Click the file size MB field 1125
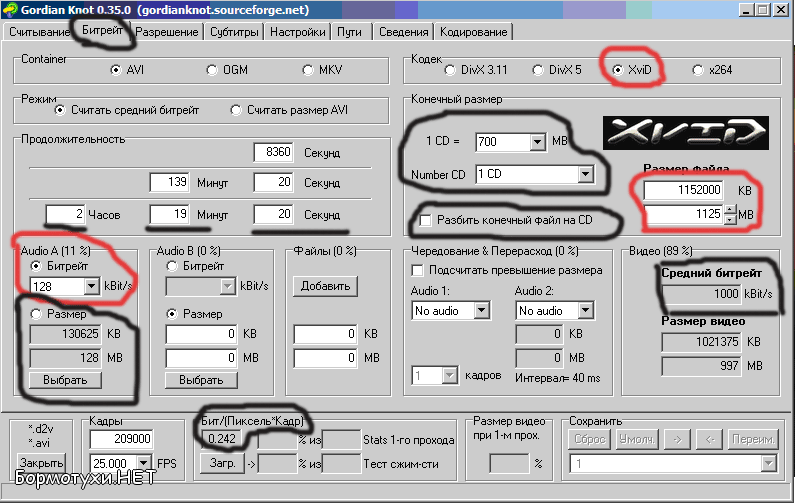This screenshot has width=795, height=503. 683,214
